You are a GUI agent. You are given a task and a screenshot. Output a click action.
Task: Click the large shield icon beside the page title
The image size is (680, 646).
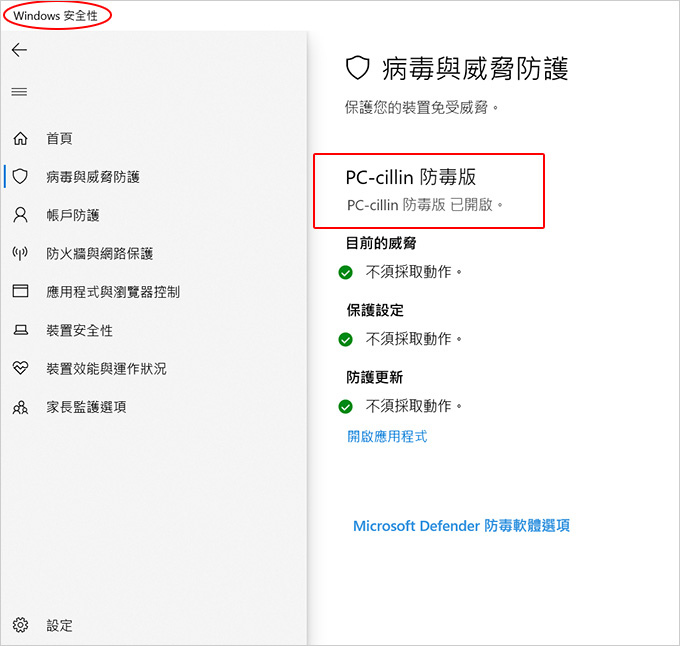pos(357,69)
